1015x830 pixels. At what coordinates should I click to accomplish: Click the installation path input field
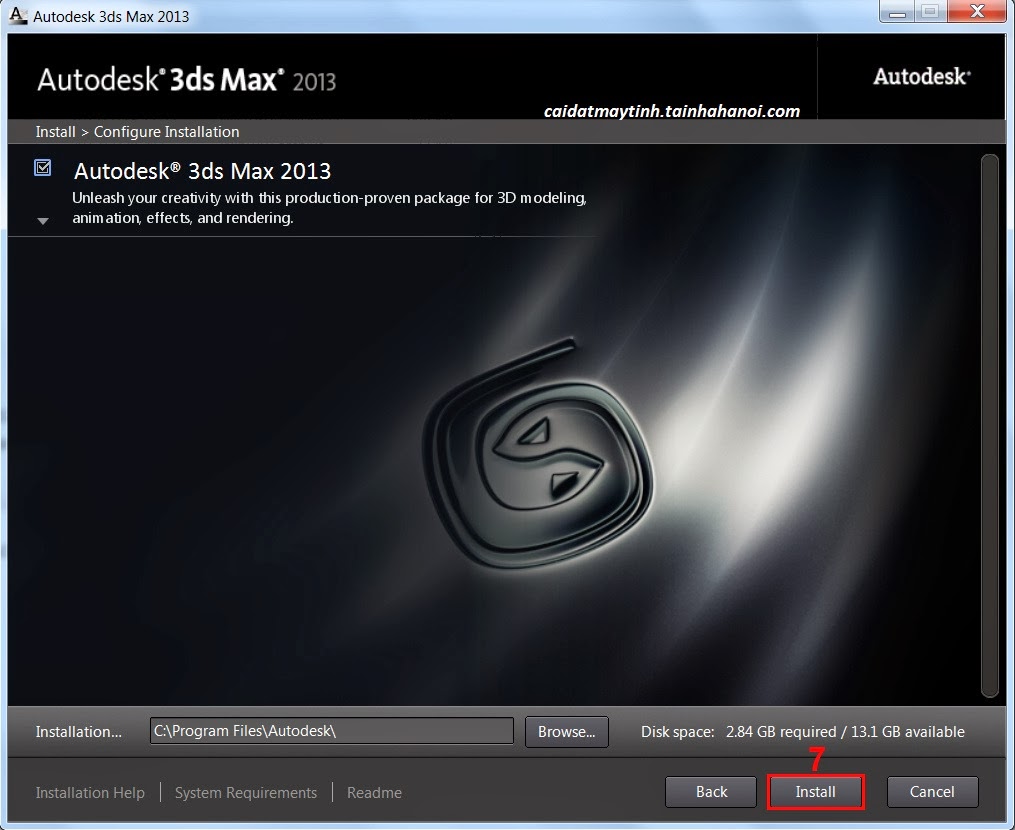[331, 731]
